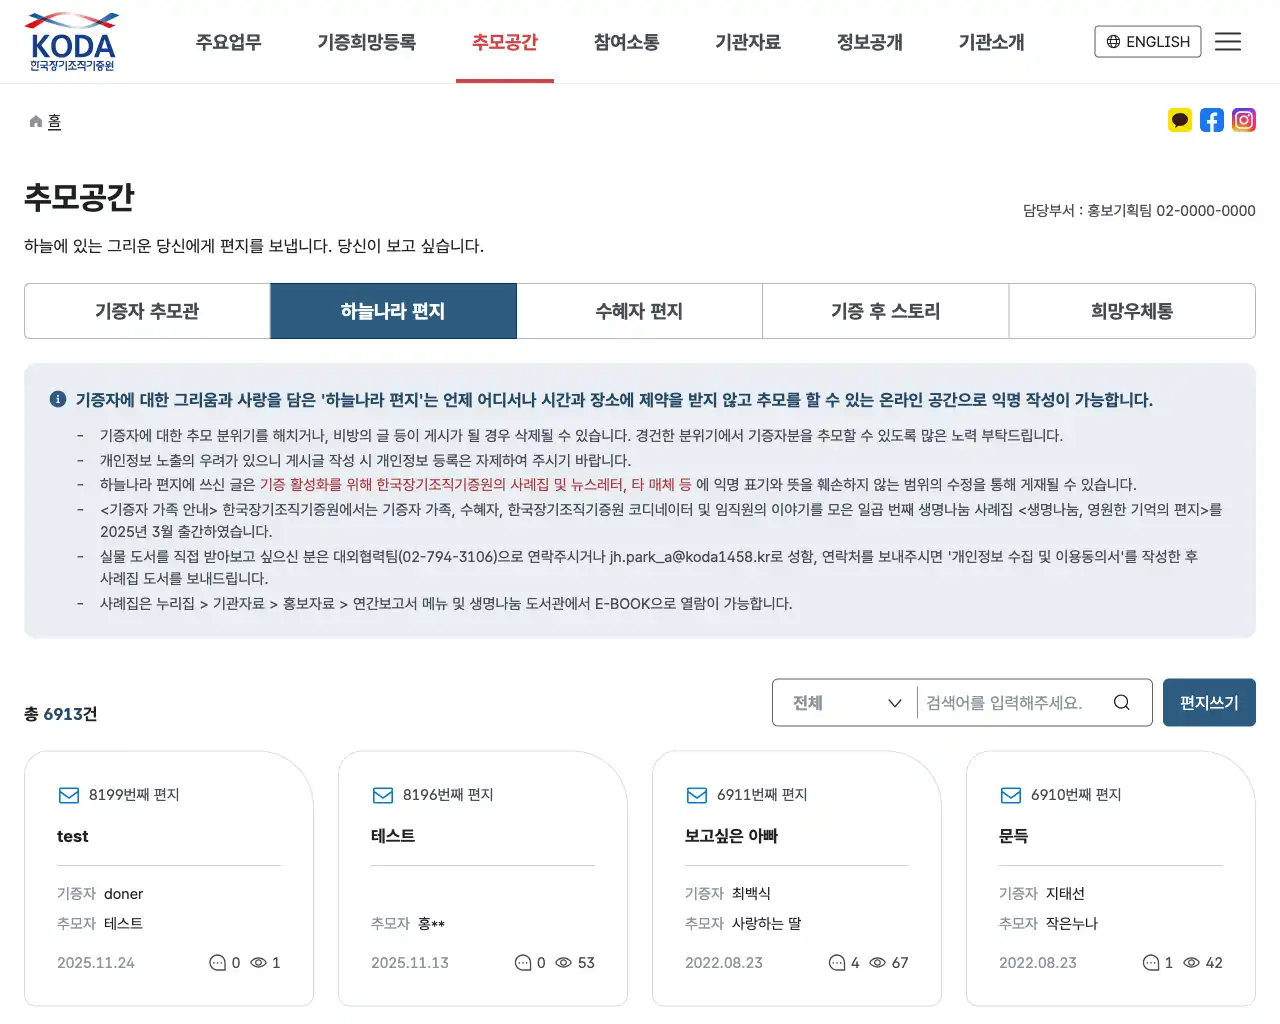The height and width of the screenshot is (1024, 1280).
Task: Open the Instagram icon
Action: [1244, 119]
